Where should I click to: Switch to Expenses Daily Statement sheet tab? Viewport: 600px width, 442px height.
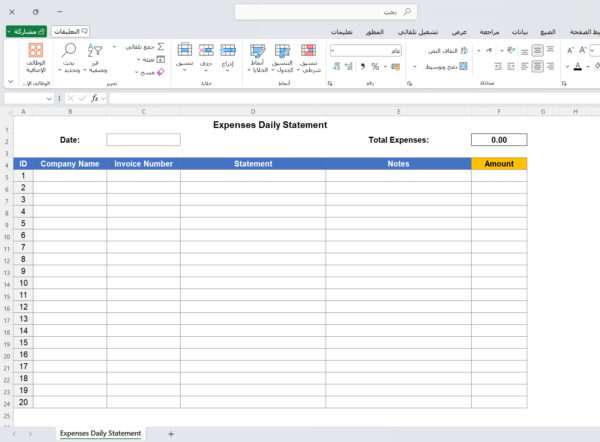click(100, 433)
